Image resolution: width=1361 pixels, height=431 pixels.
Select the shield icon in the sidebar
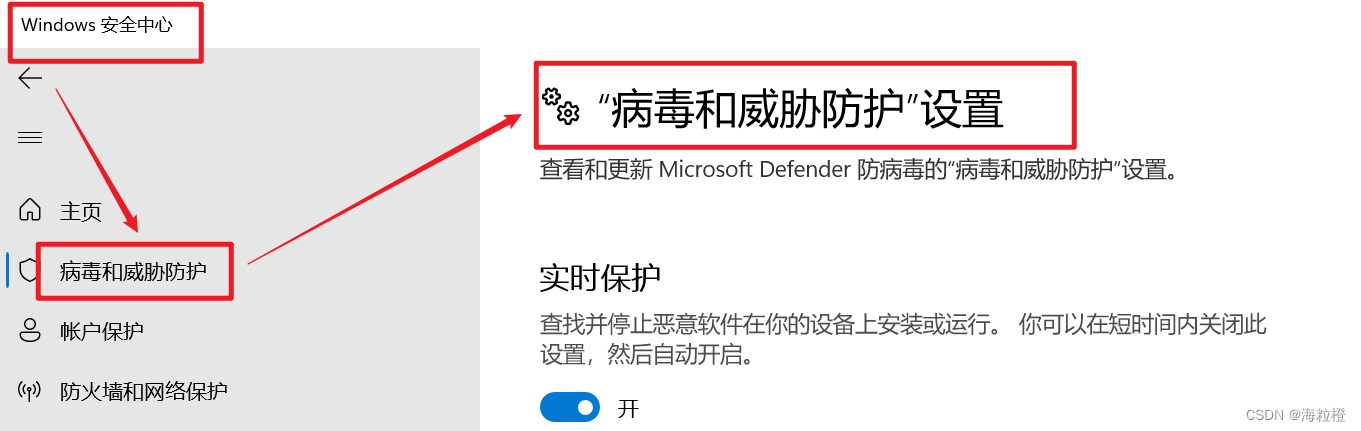(29, 270)
